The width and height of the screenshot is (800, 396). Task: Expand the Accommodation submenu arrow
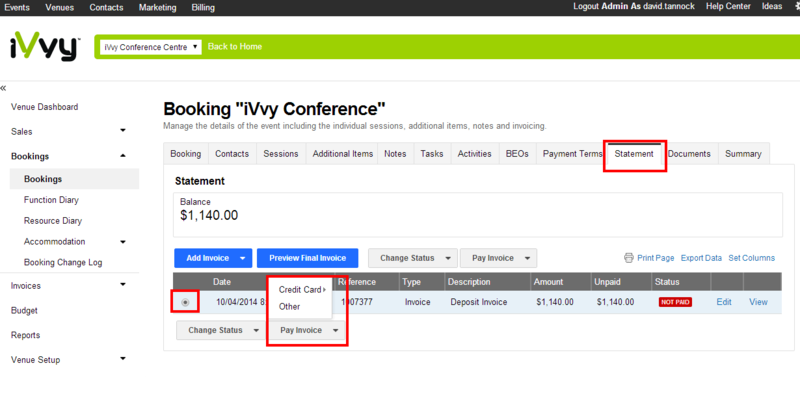point(122,241)
